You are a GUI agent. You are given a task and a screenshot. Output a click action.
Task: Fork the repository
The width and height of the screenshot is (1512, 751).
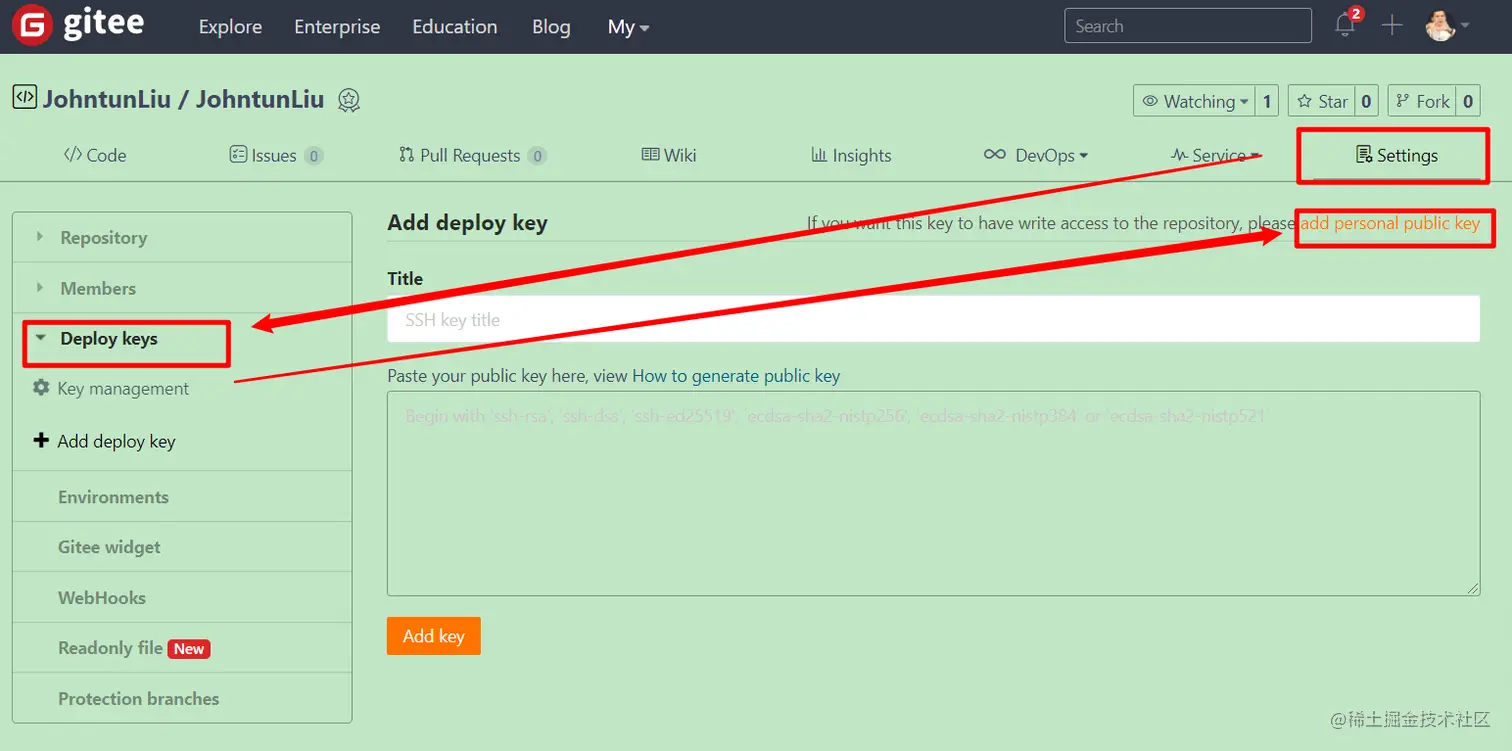click(1422, 101)
